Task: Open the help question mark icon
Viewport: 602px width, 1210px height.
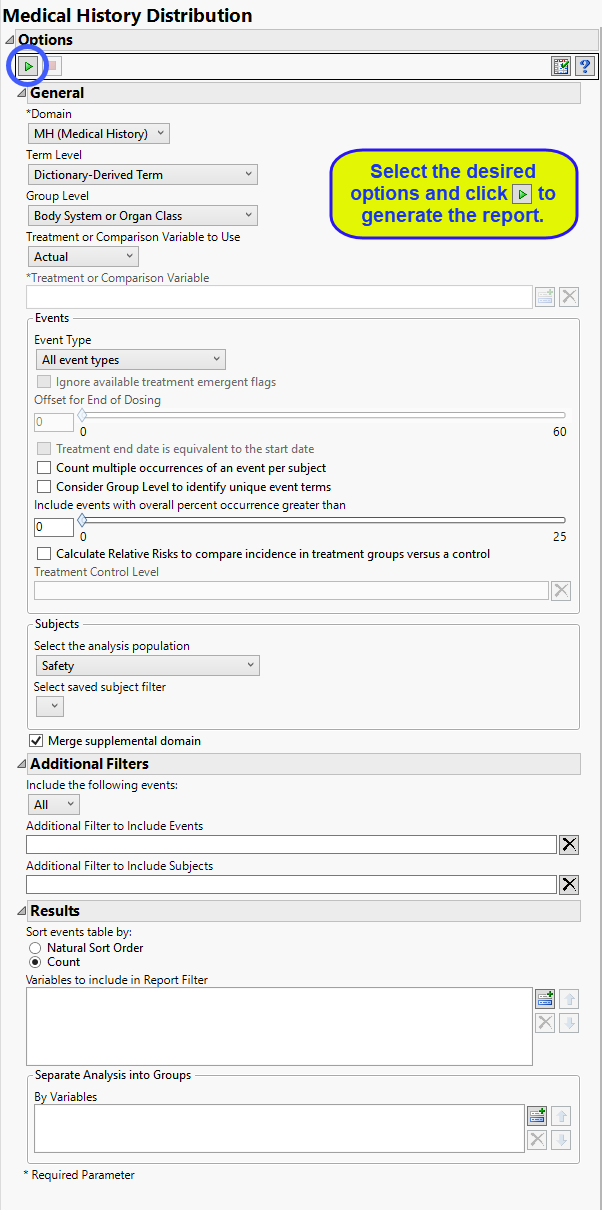Action: pyautogui.click(x=584, y=66)
